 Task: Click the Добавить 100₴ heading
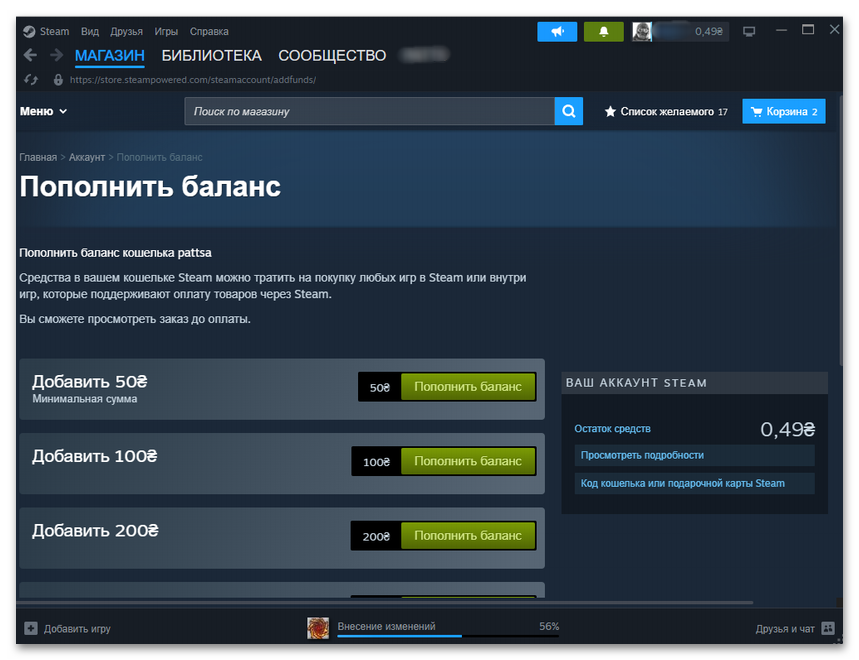94,456
